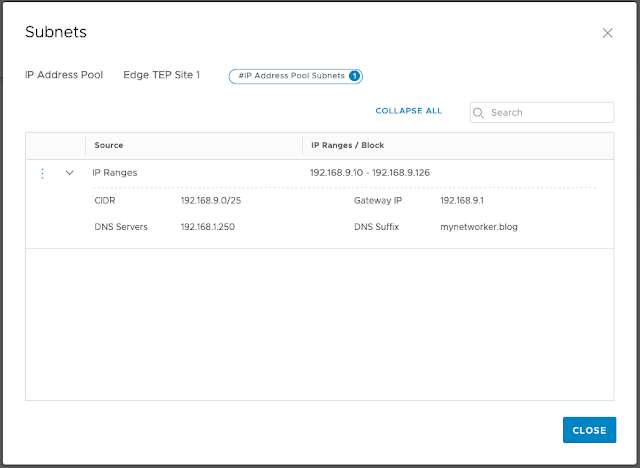The image size is (640, 468).
Task: Click the CIDR value 192.168.9.0/25
Action: [209, 201]
